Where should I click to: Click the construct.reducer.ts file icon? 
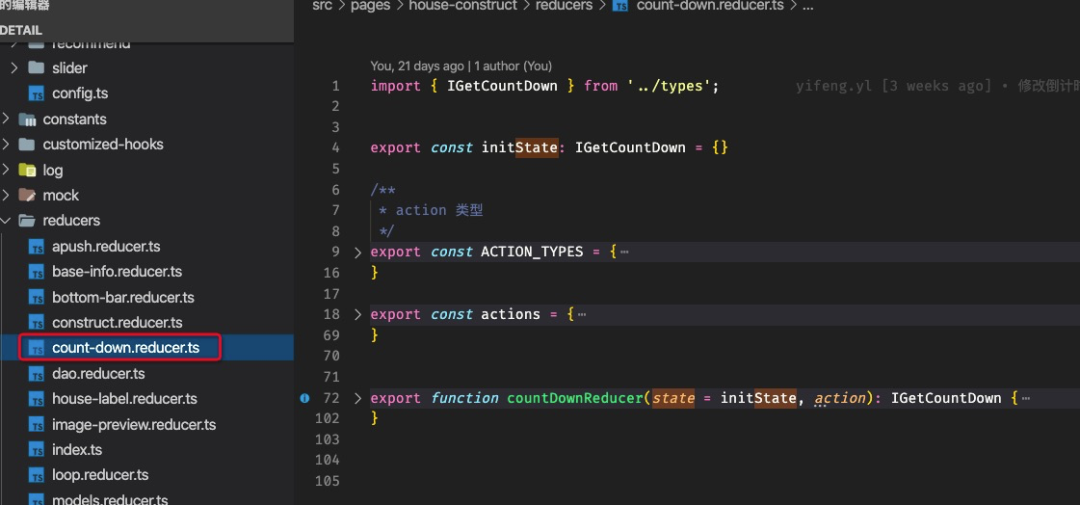tap(37, 322)
